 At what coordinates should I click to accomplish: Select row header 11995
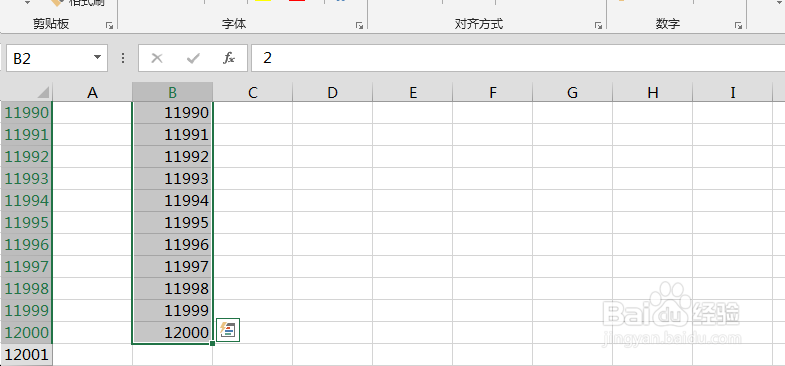(26, 223)
